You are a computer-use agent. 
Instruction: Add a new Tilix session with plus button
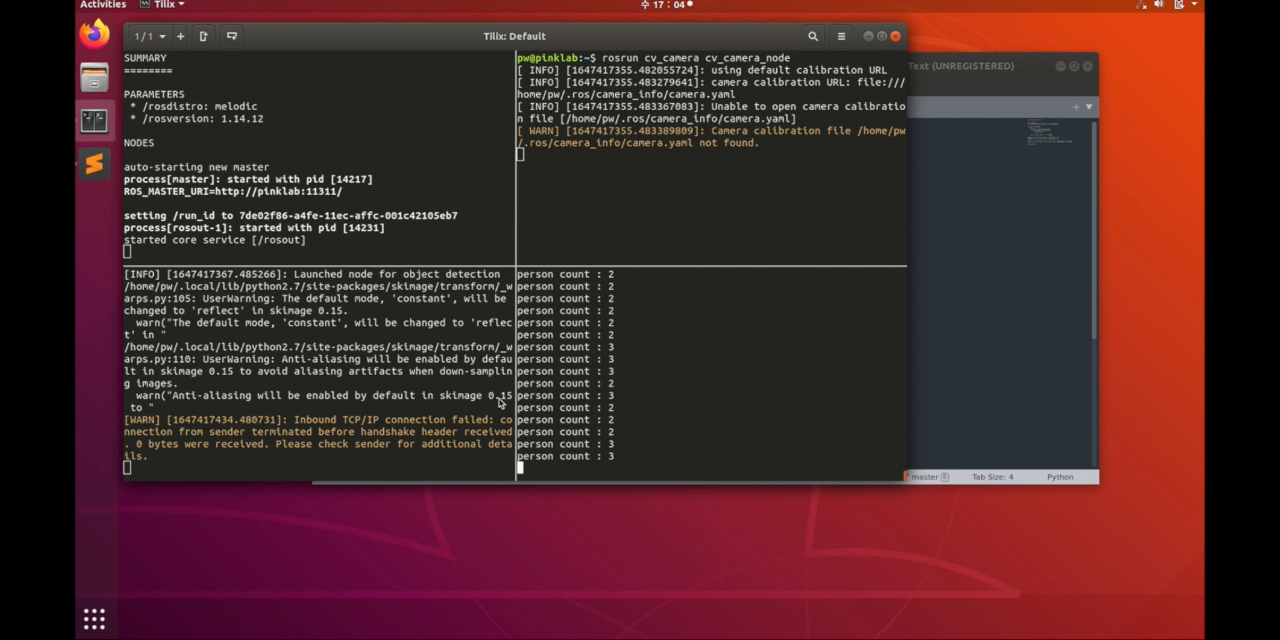point(180,36)
